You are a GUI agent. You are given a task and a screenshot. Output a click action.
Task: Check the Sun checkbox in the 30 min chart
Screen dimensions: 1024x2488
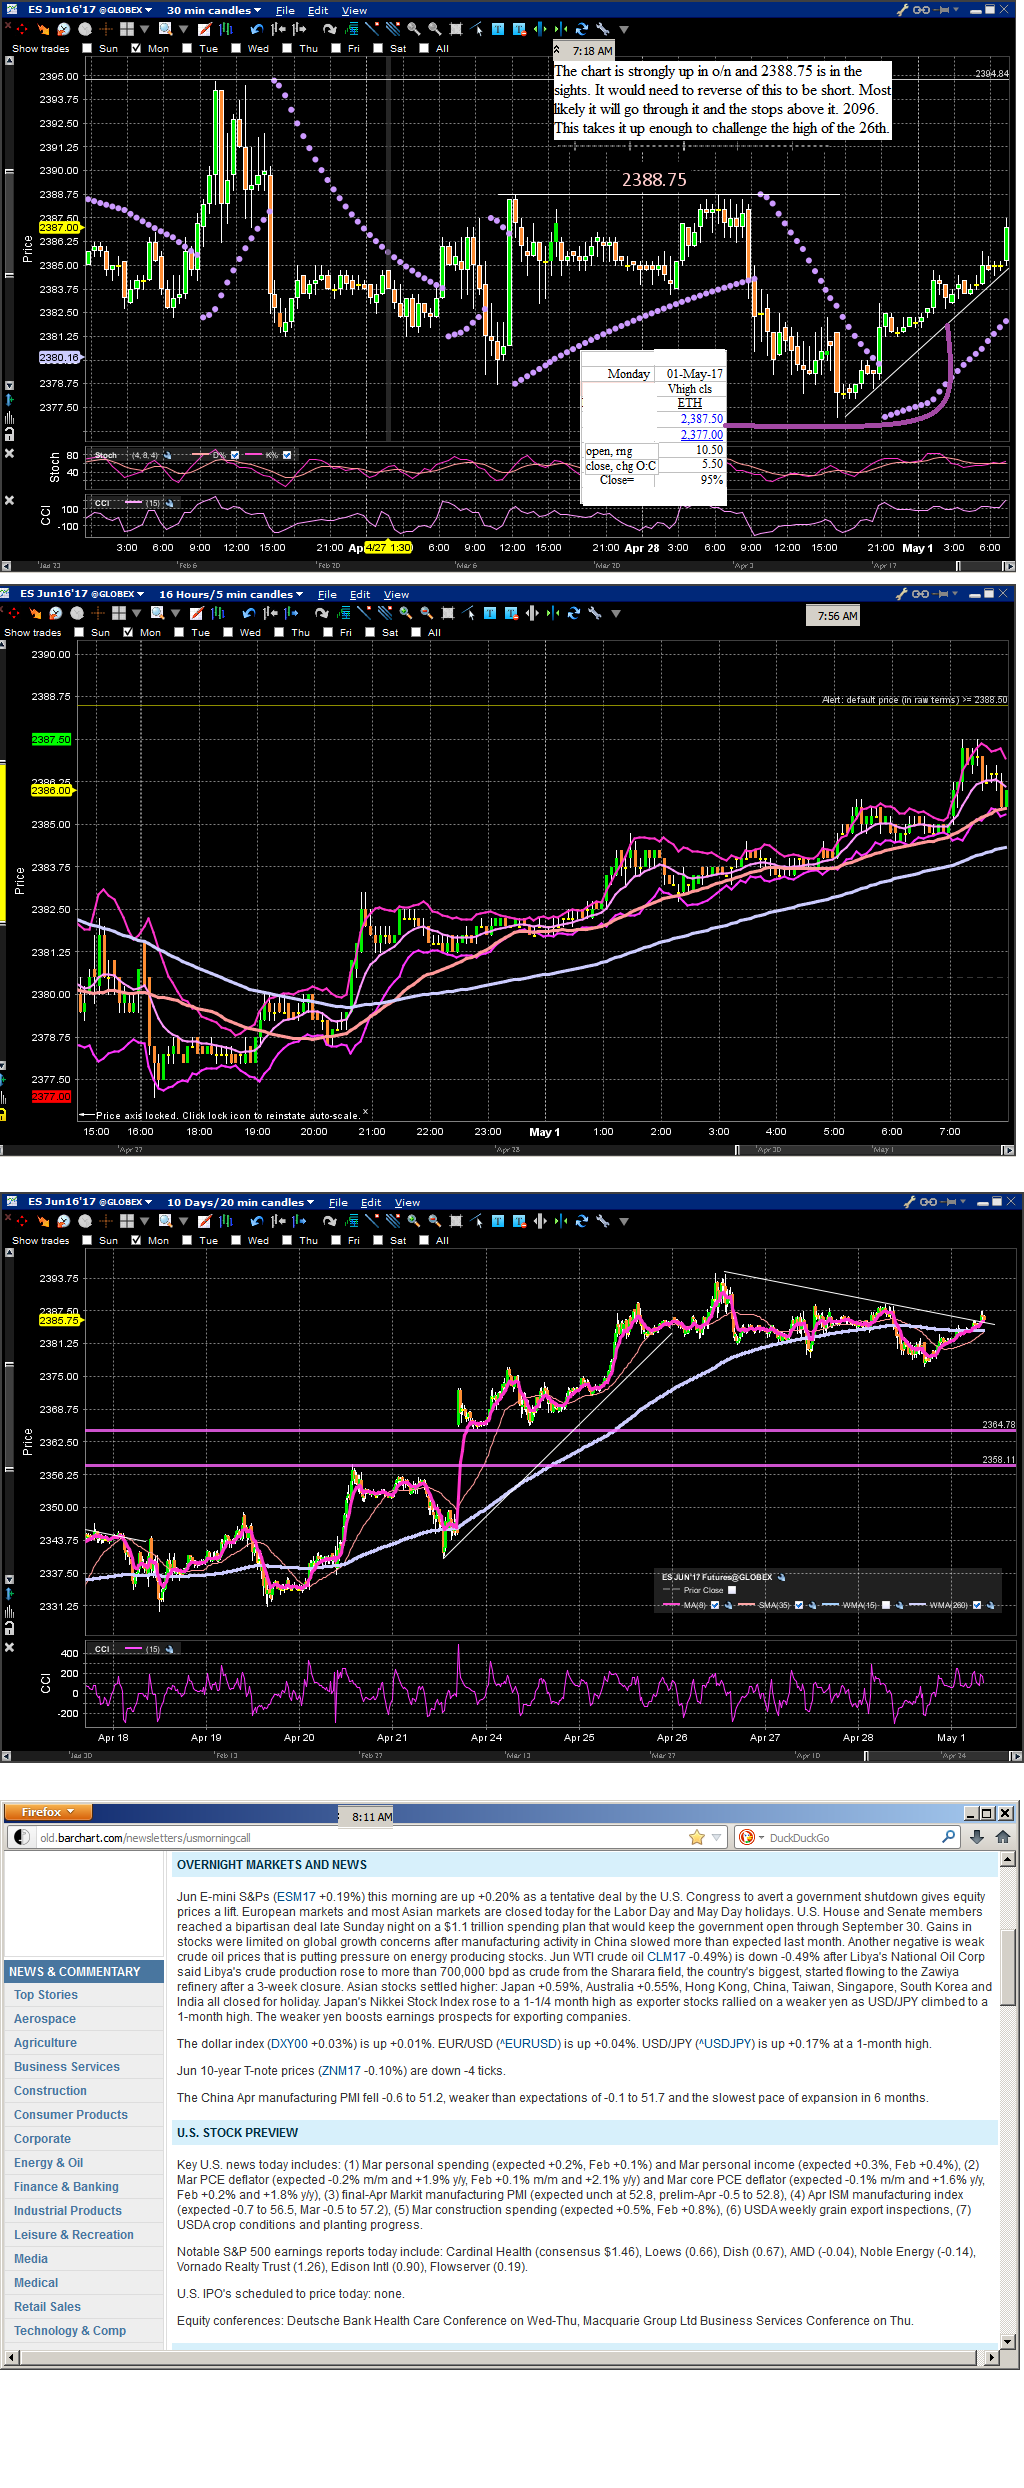(x=87, y=48)
